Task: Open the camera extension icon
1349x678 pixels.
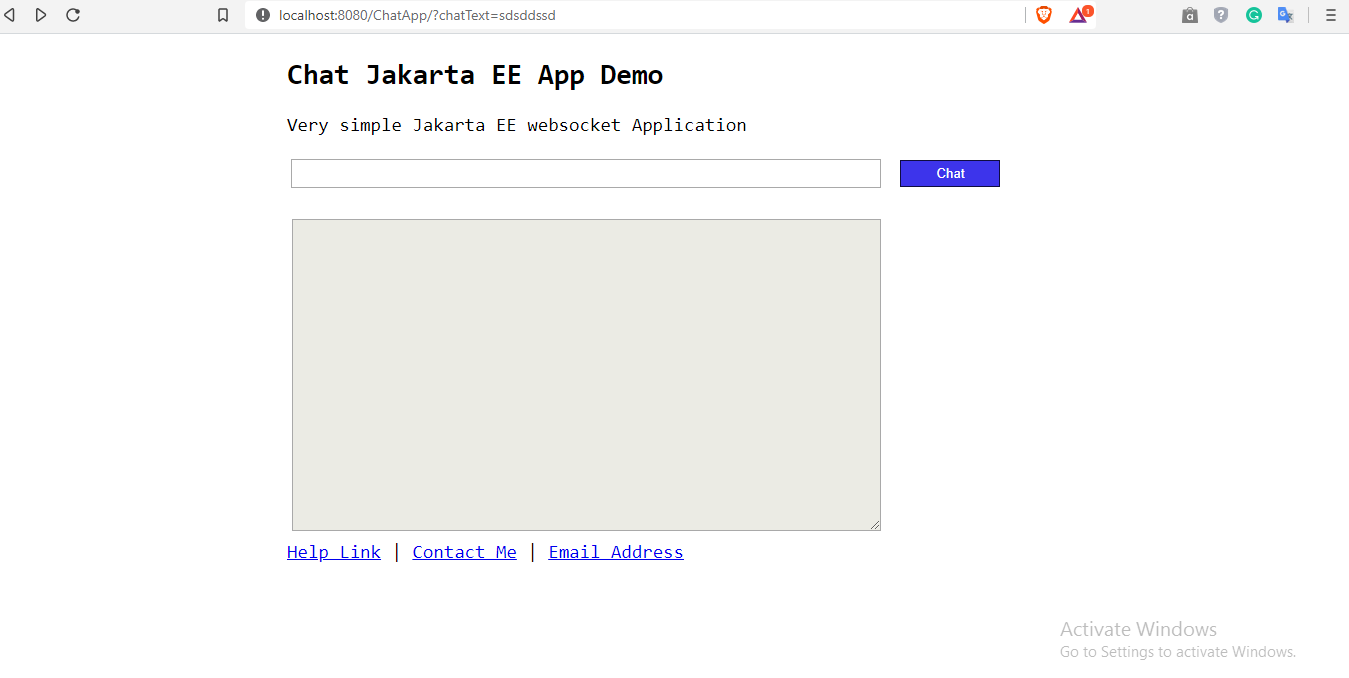Action: (1189, 15)
